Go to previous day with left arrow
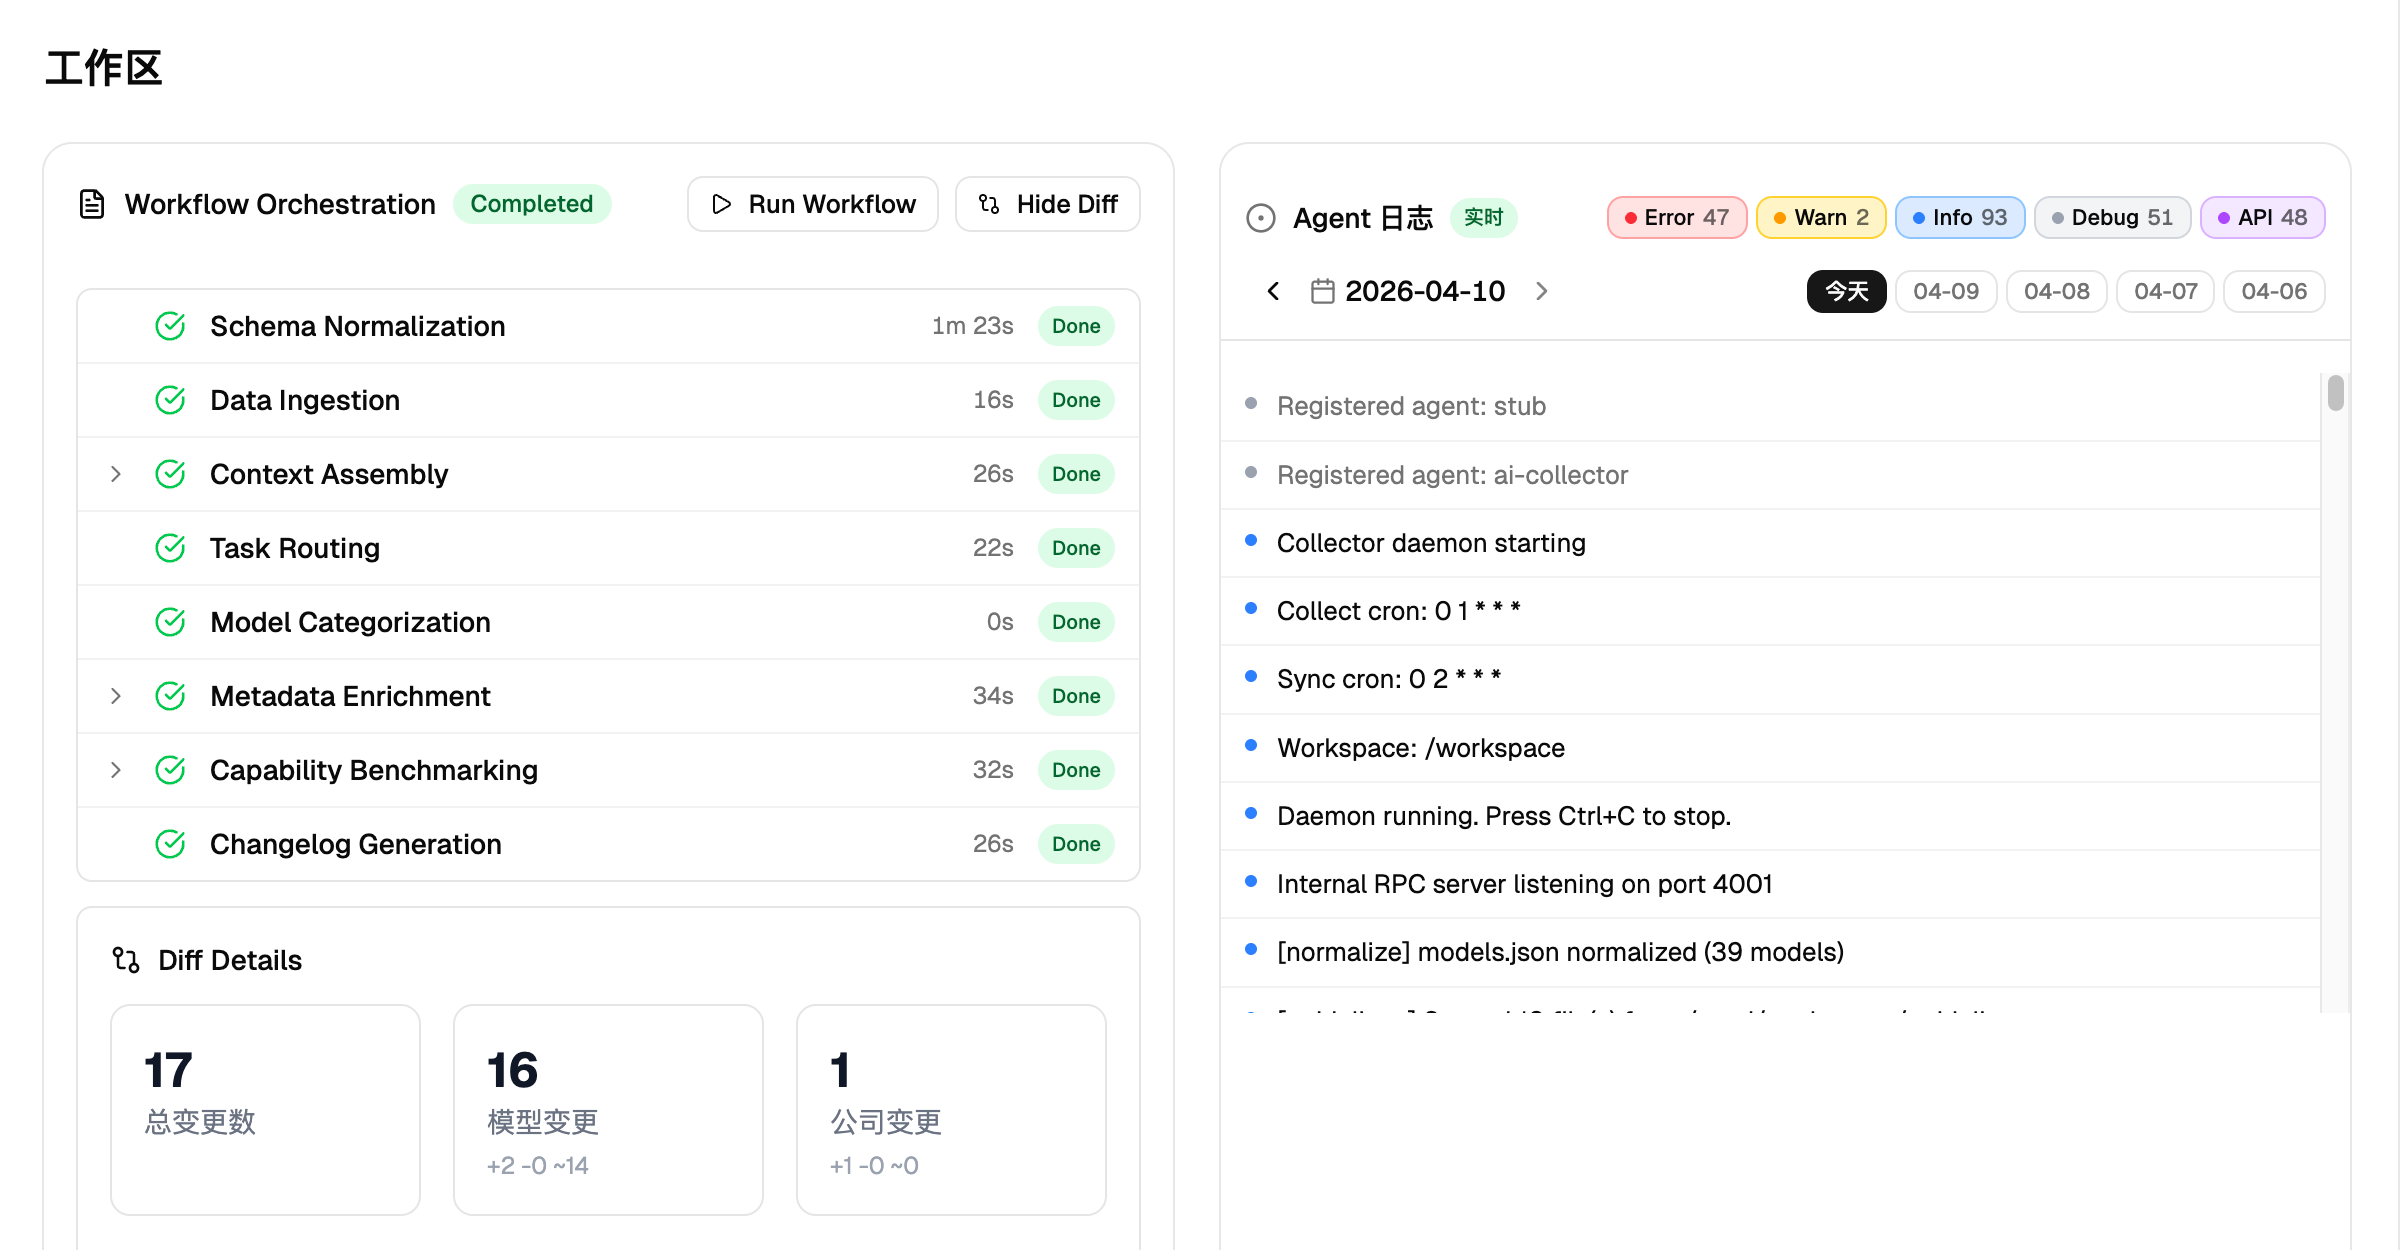This screenshot has width=2400, height=1250. (x=1273, y=291)
